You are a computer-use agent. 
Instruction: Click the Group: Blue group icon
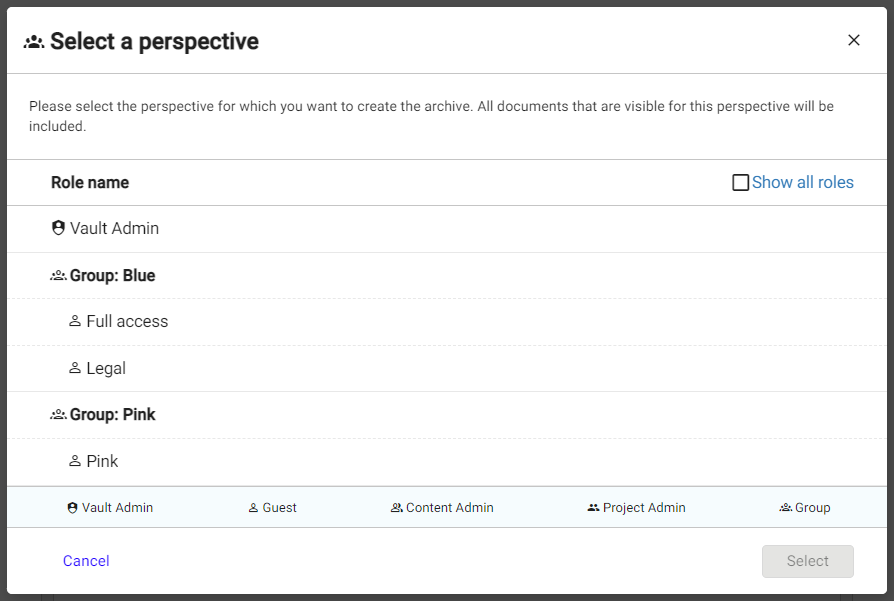58,275
